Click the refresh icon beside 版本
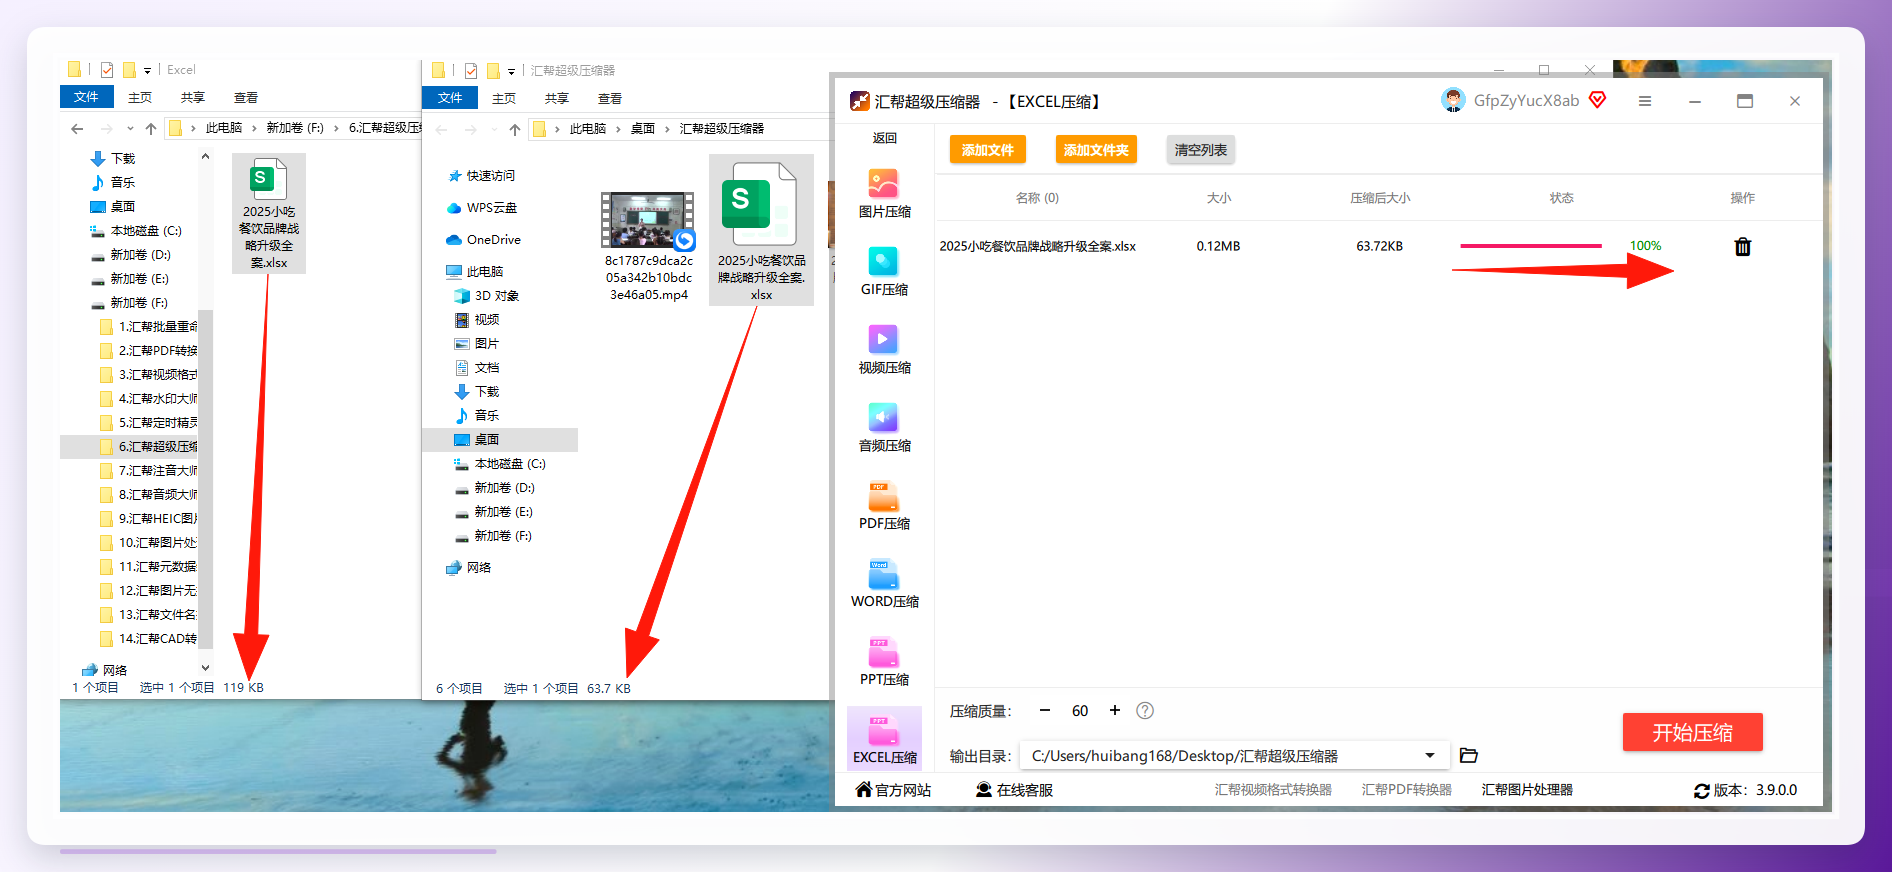1892x872 pixels. 1701,791
